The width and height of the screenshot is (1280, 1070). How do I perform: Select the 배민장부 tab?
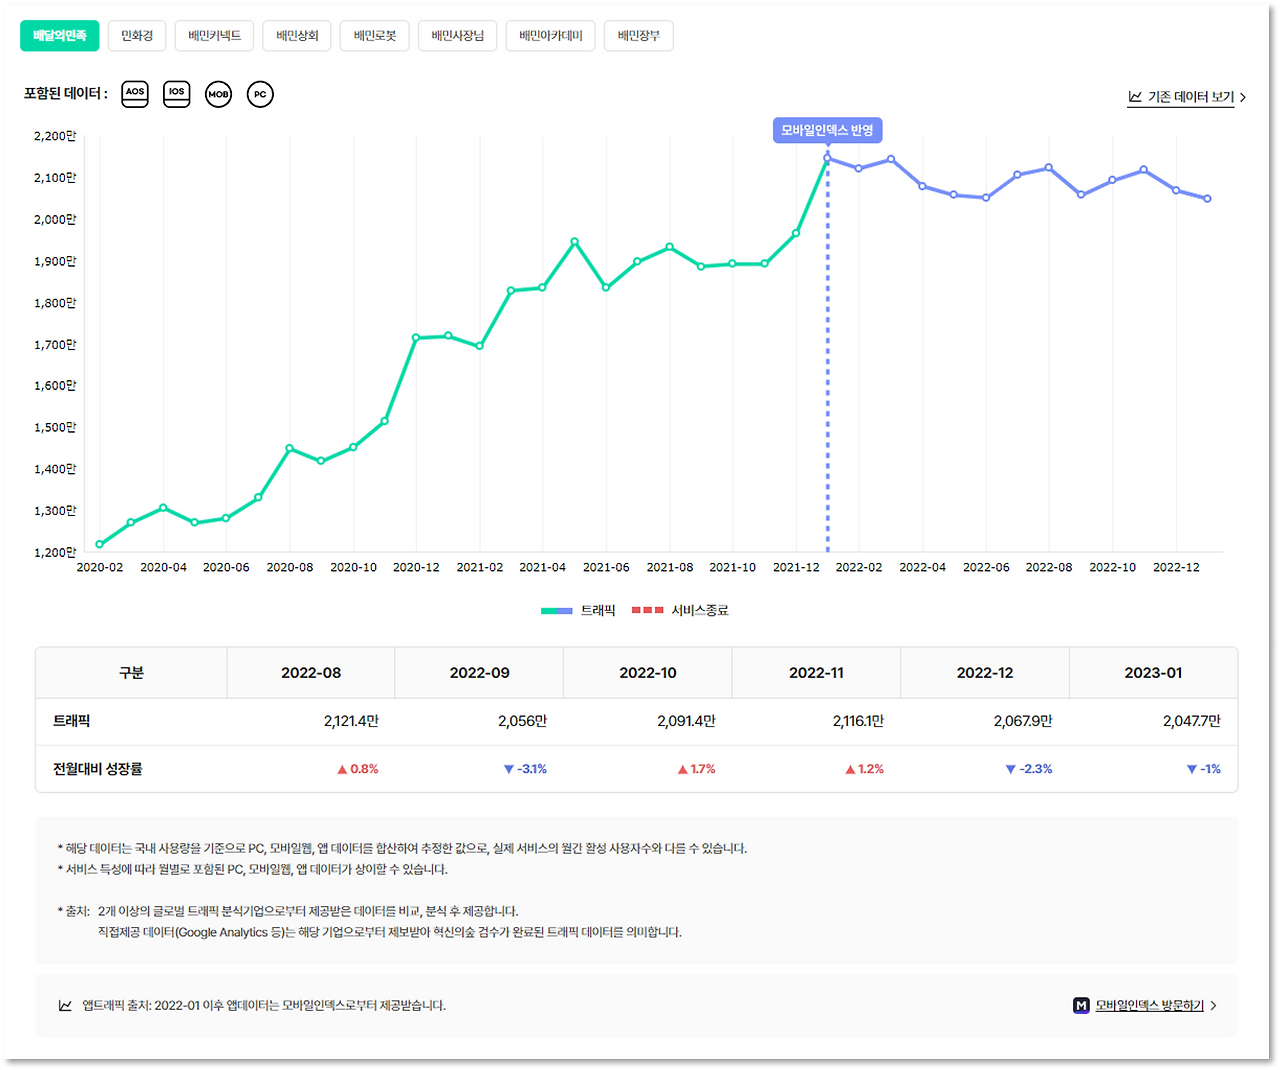639,36
